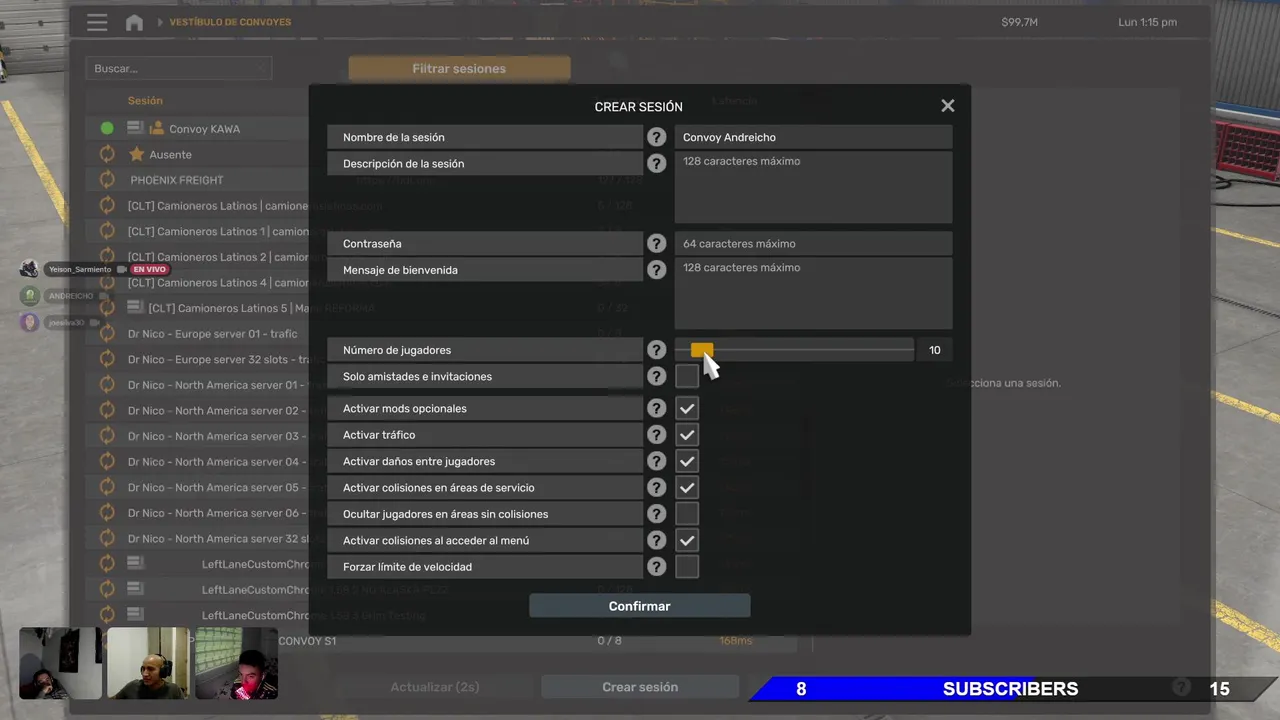Open help for Número de jugadores

pyautogui.click(x=656, y=350)
